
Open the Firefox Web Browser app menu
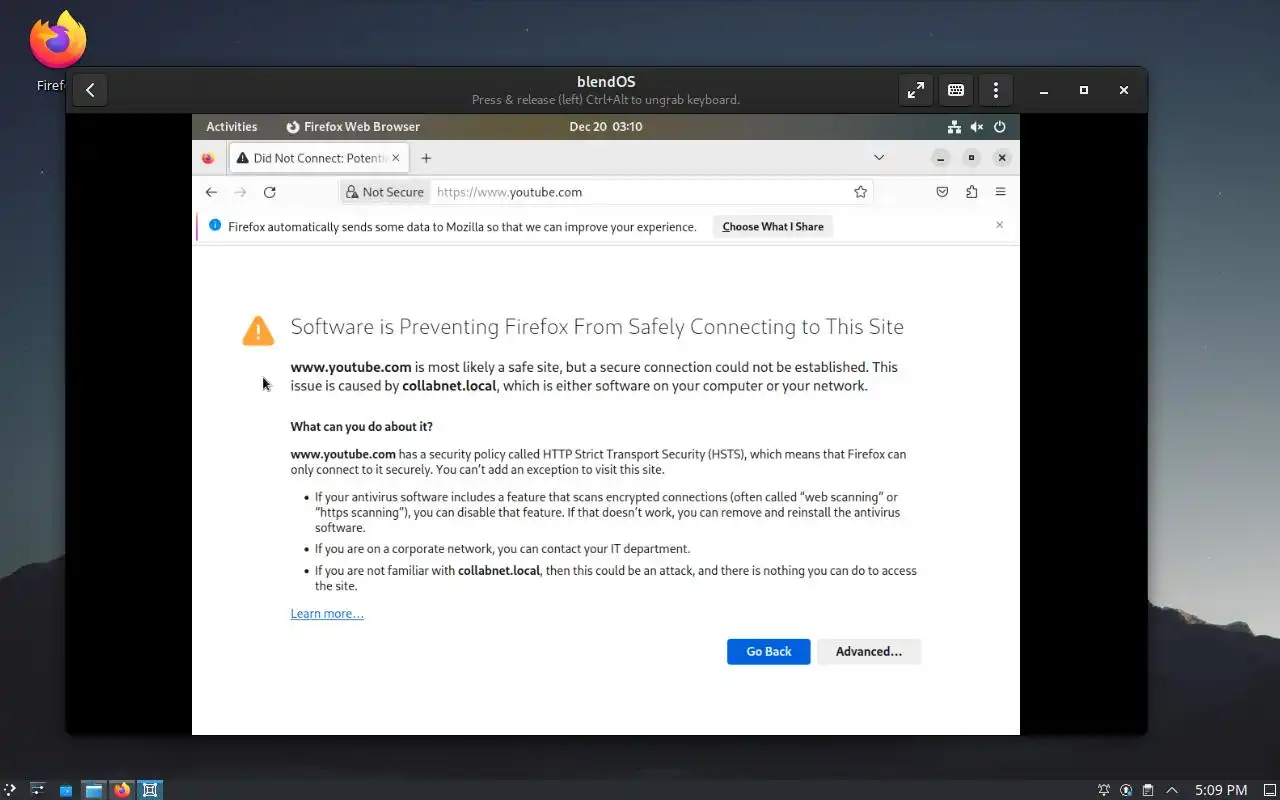[353, 127]
